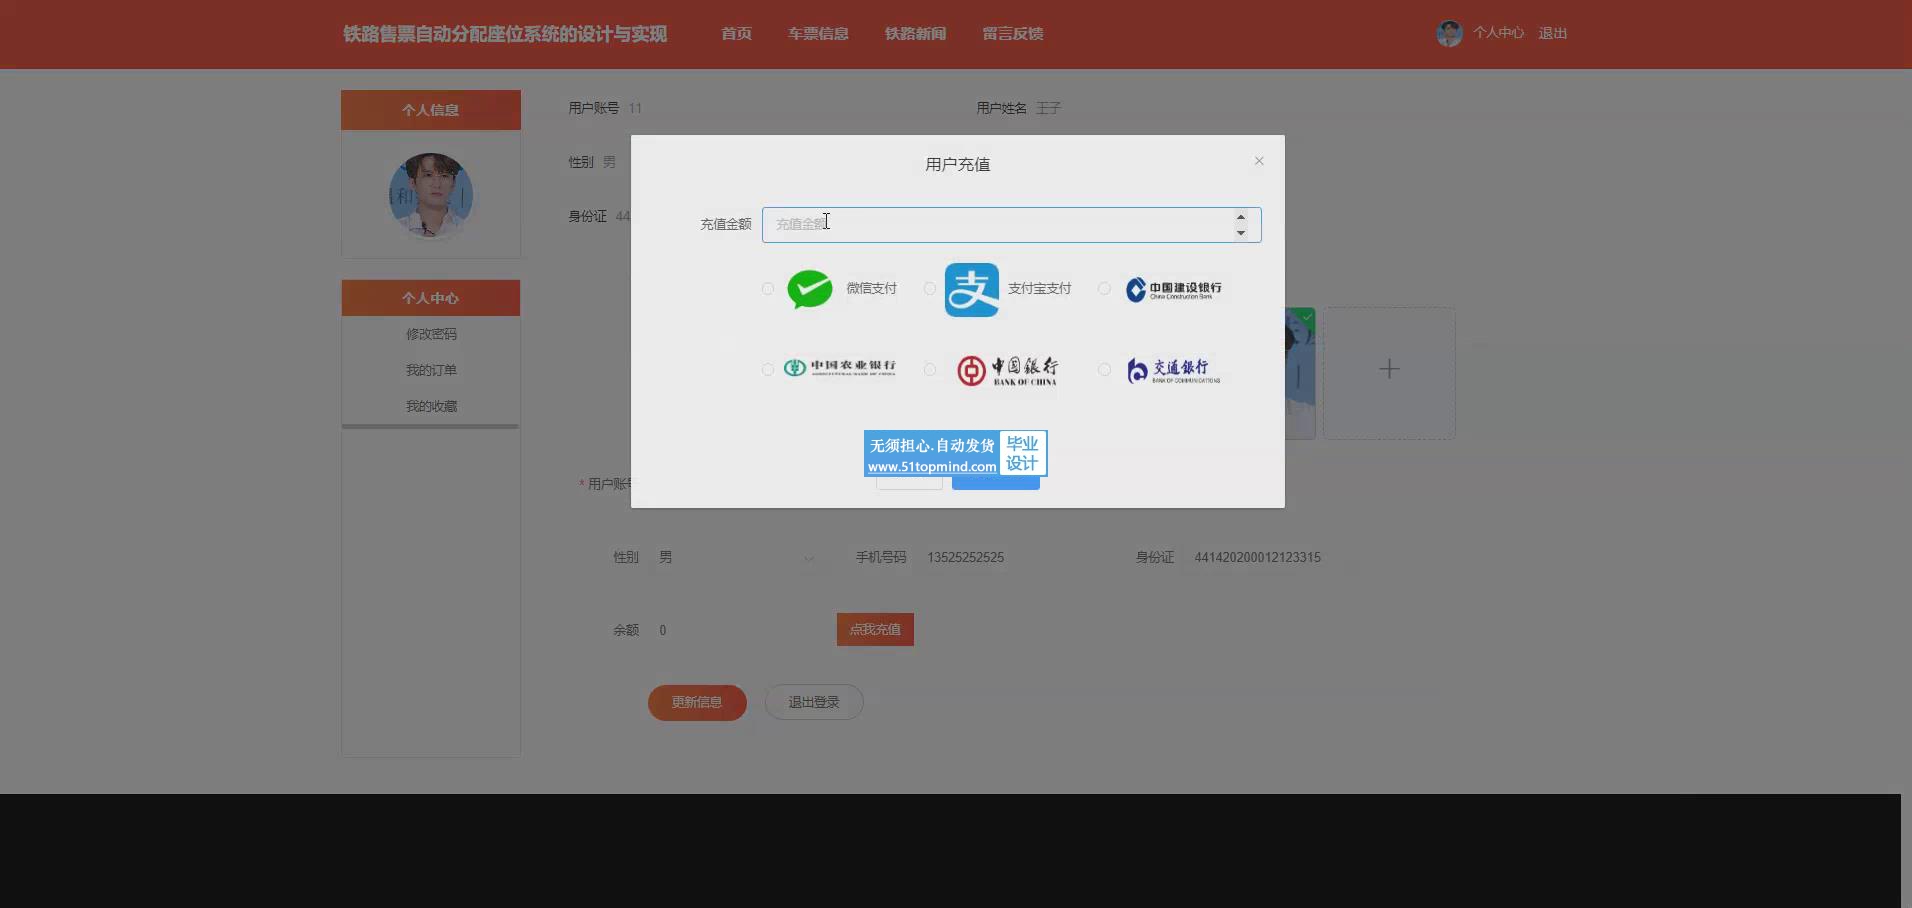The height and width of the screenshot is (908, 1912).
Task: Click the user avatar icon in header
Action: (x=1449, y=33)
